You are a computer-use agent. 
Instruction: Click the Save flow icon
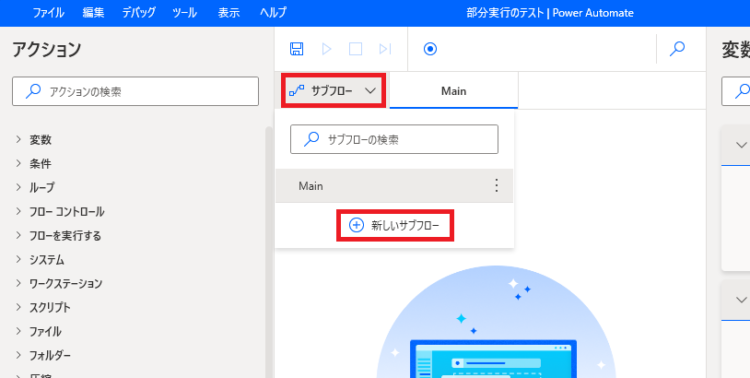[x=297, y=49]
